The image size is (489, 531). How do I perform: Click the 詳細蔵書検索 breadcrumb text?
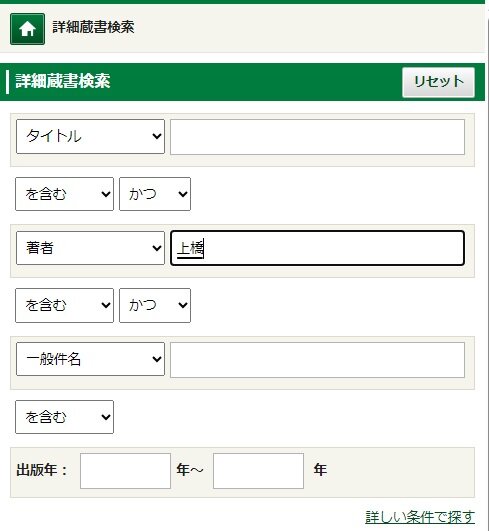(93, 27)
